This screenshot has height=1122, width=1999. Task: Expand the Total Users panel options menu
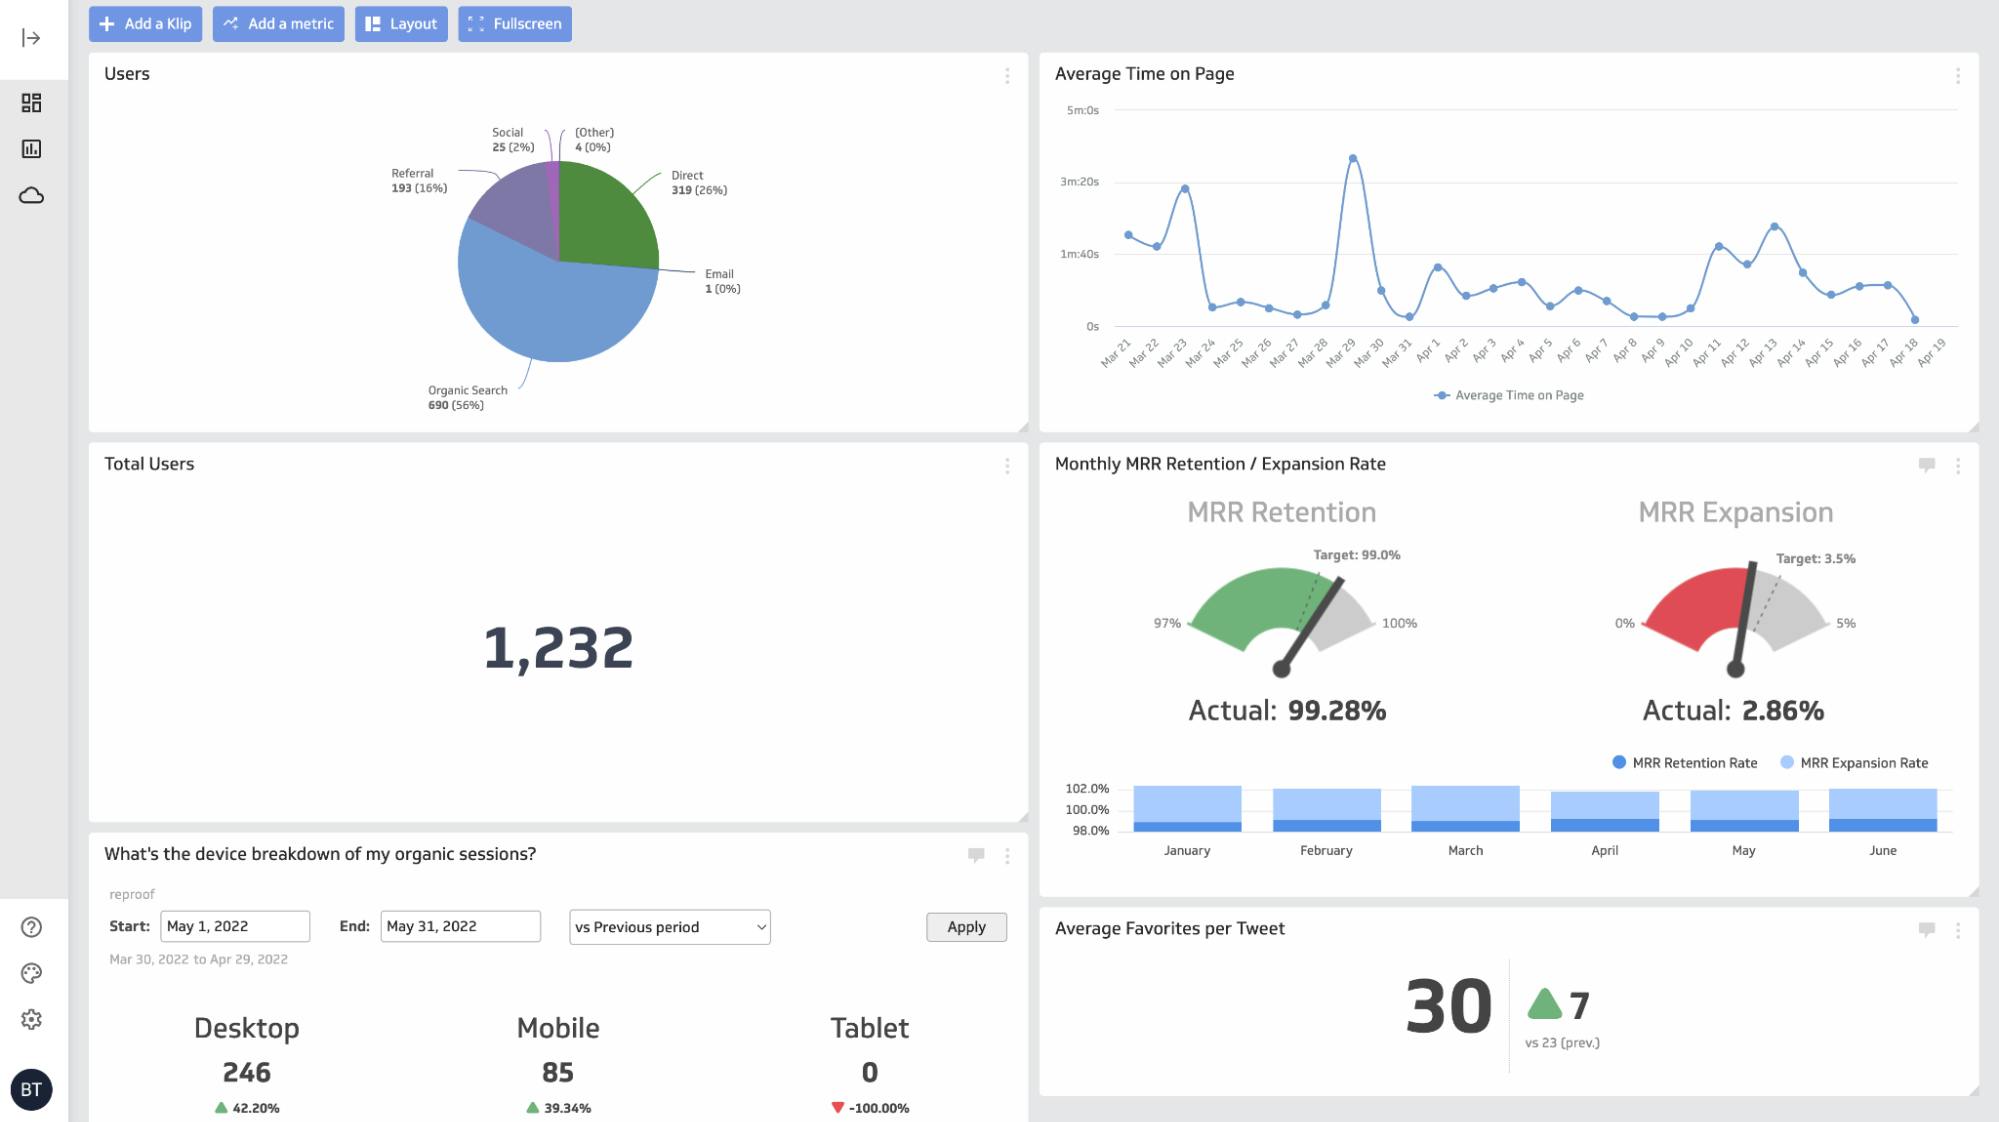click(x=1008, y=466)
